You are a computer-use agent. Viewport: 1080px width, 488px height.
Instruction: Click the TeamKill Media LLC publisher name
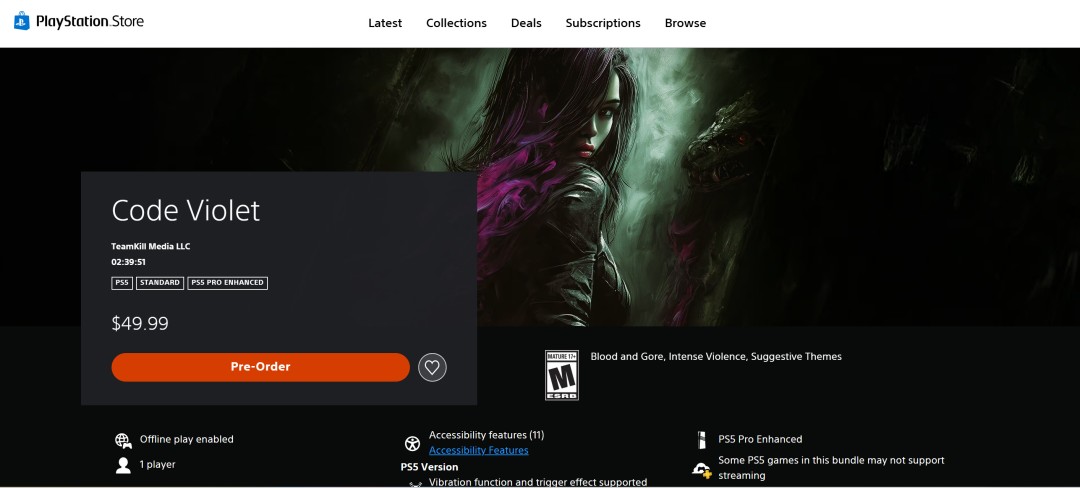pos(150,246)
